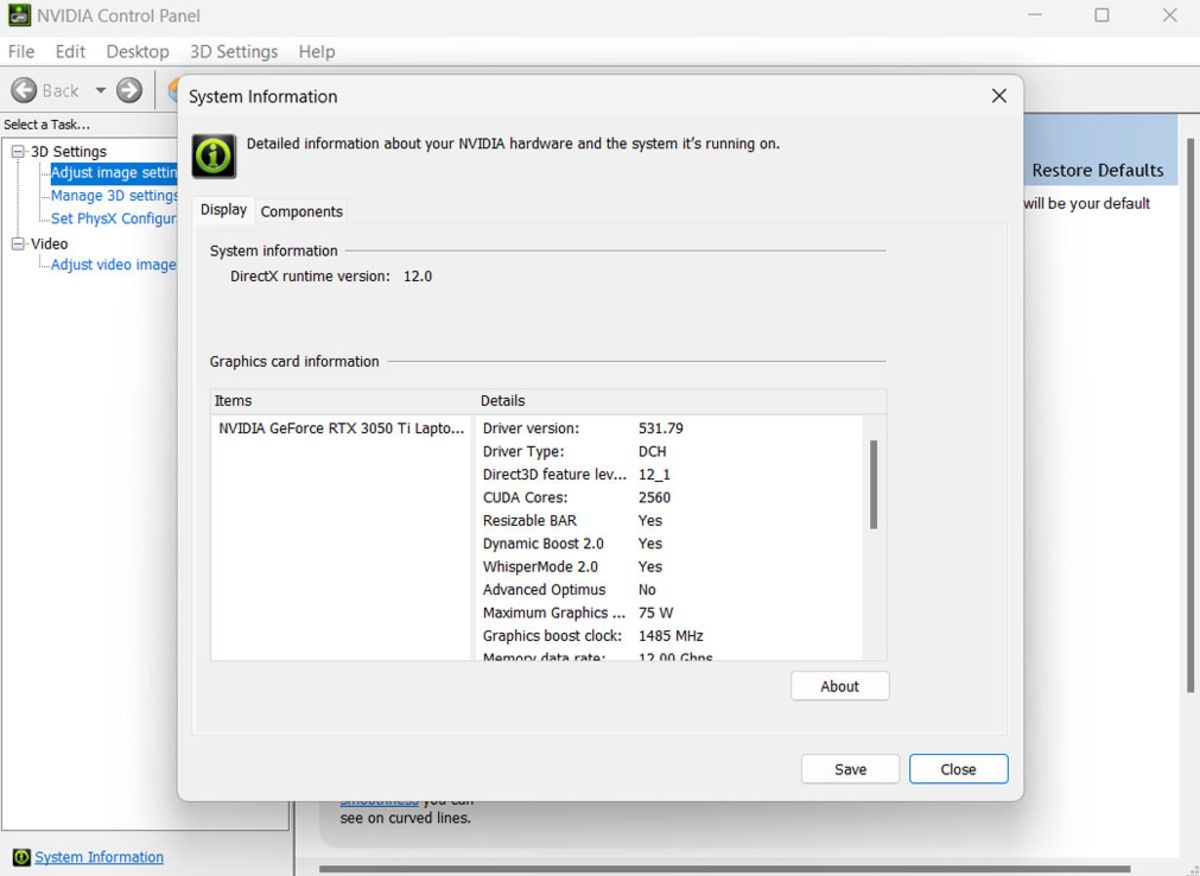Click the Items column header

[342, 401]
